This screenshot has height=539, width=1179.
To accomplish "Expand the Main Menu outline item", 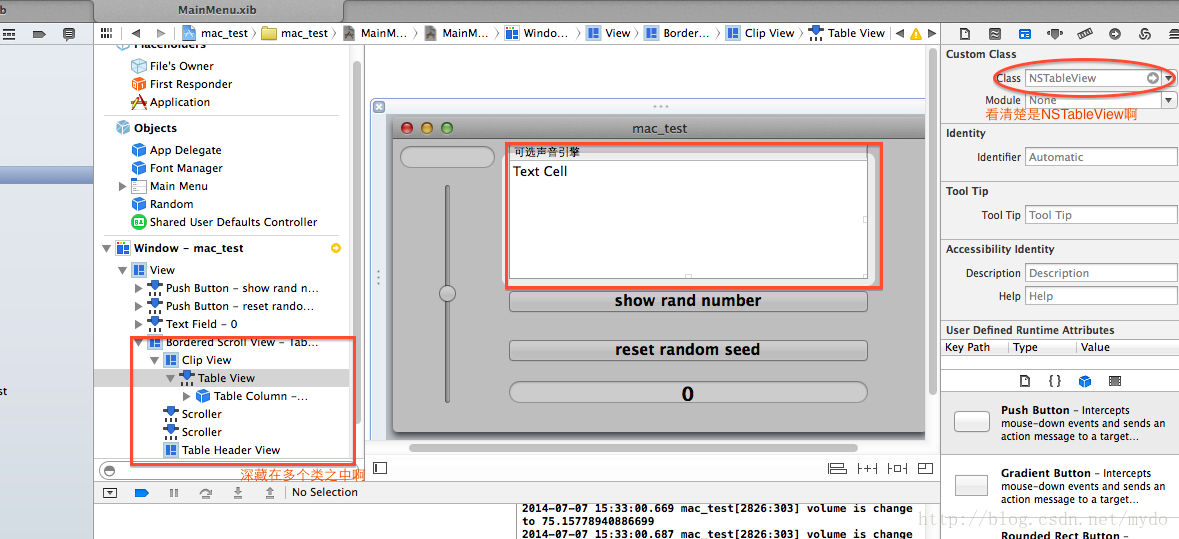I will (123, 186).
